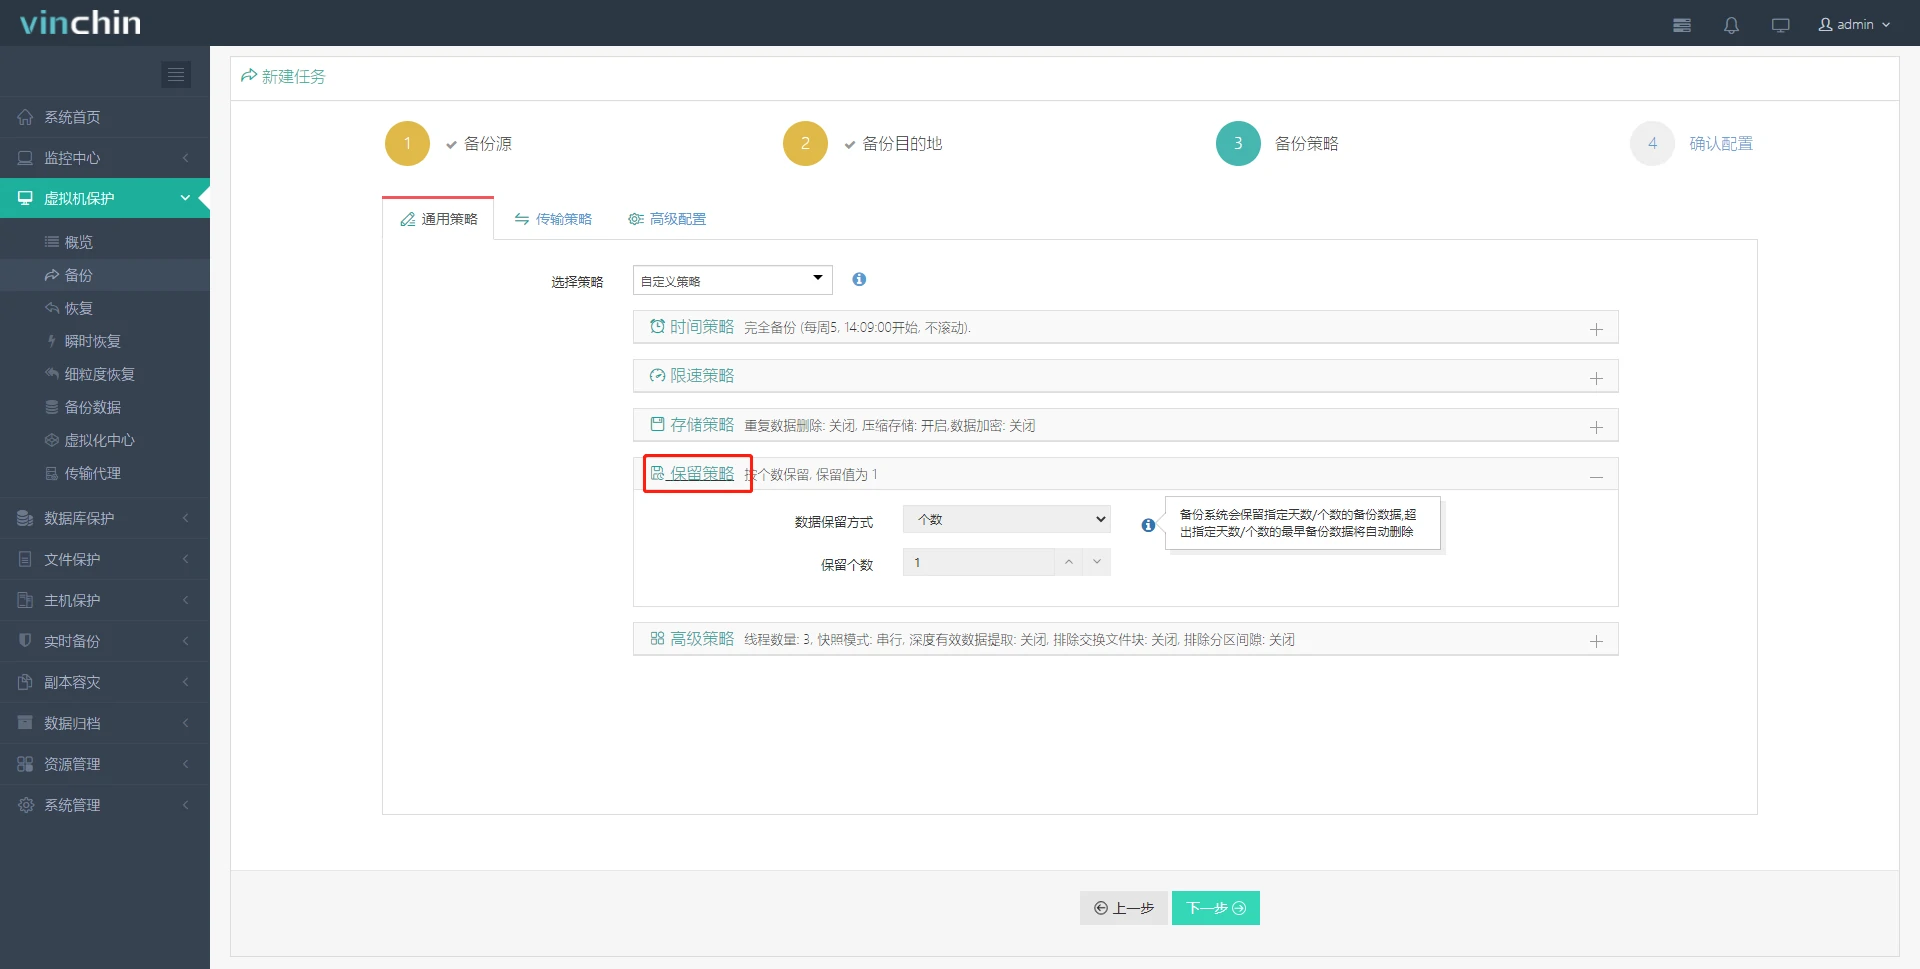This screenshot has width=1920, height=969.
Task: Collapse 保留策略 with minus icon
Action: click(x=1596, y=477)
